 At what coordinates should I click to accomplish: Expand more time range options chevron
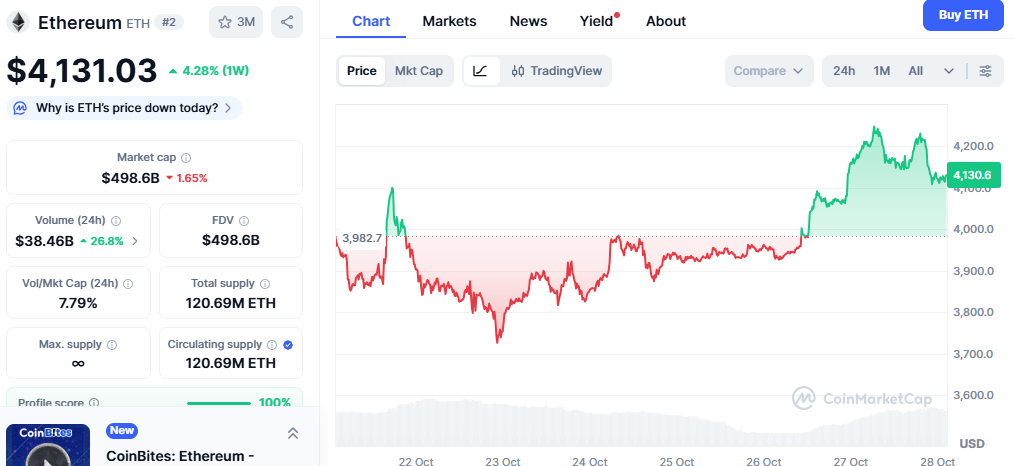click(948, 71)
